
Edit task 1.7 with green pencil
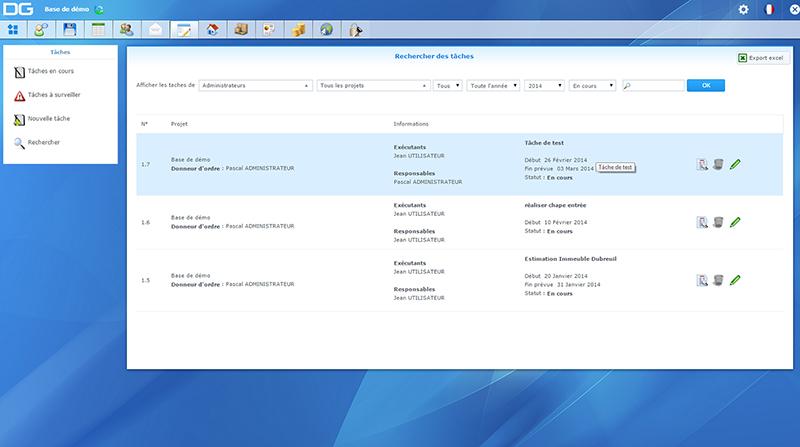735,164
